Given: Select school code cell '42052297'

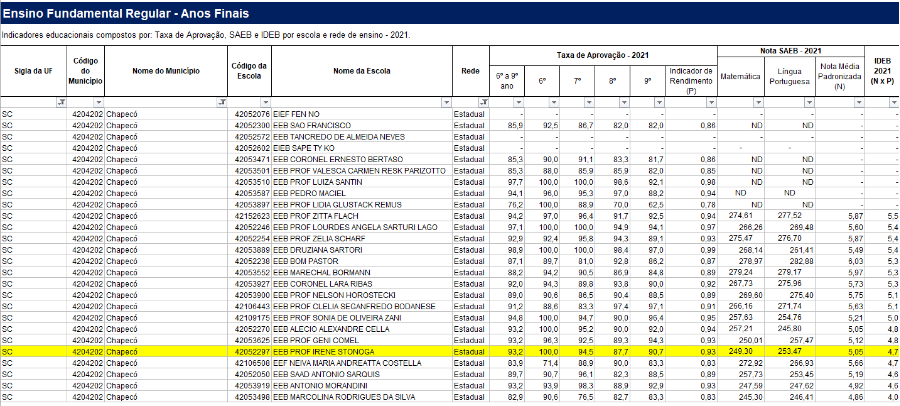Looking at the screenshot, I should 250,351.
